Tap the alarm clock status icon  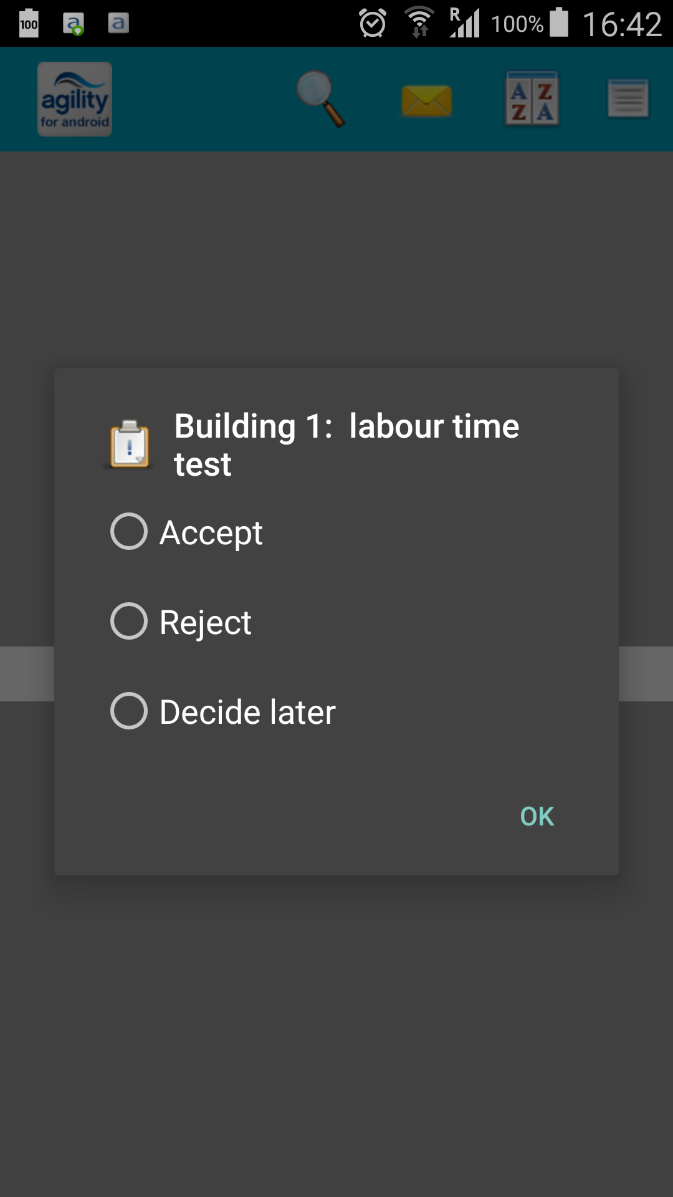tap(373, 23)
